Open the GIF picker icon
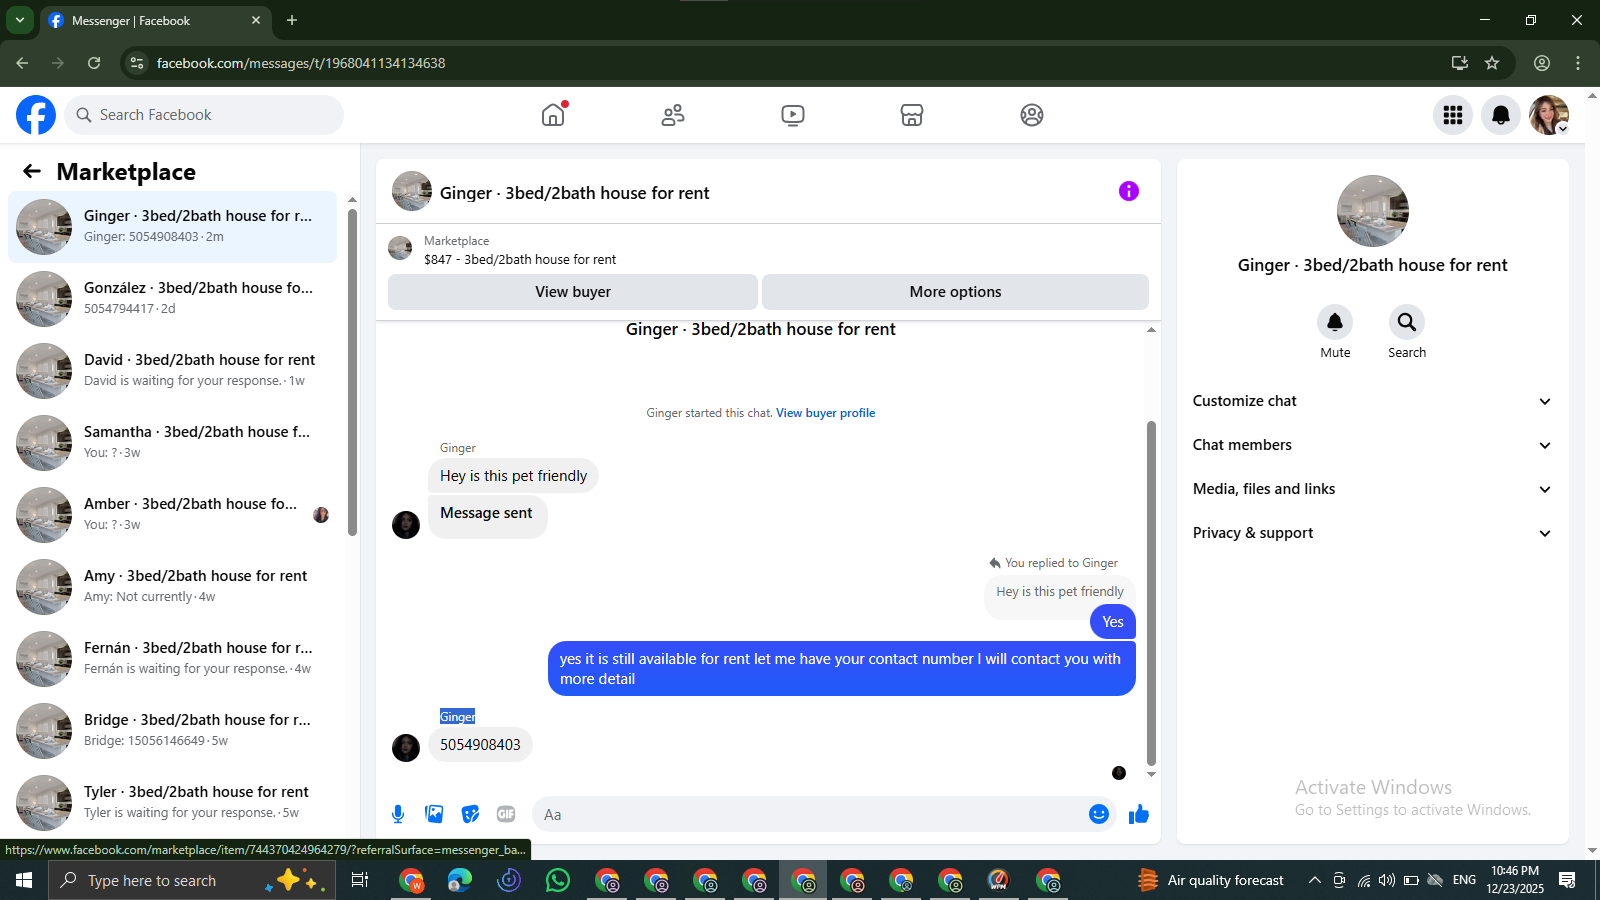 pyautogui.click(x=506, y=814)
